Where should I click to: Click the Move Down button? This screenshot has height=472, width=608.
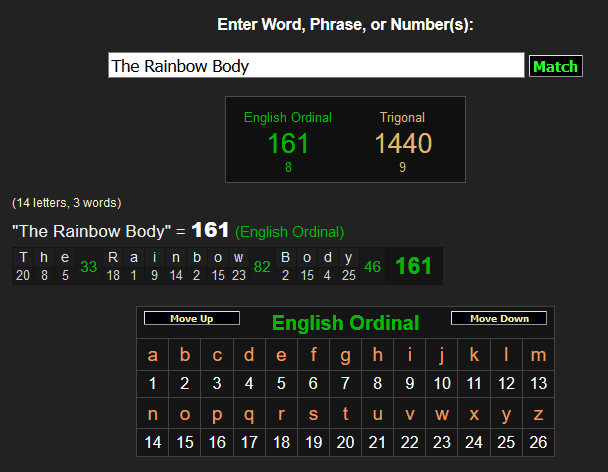pos(498,319)
